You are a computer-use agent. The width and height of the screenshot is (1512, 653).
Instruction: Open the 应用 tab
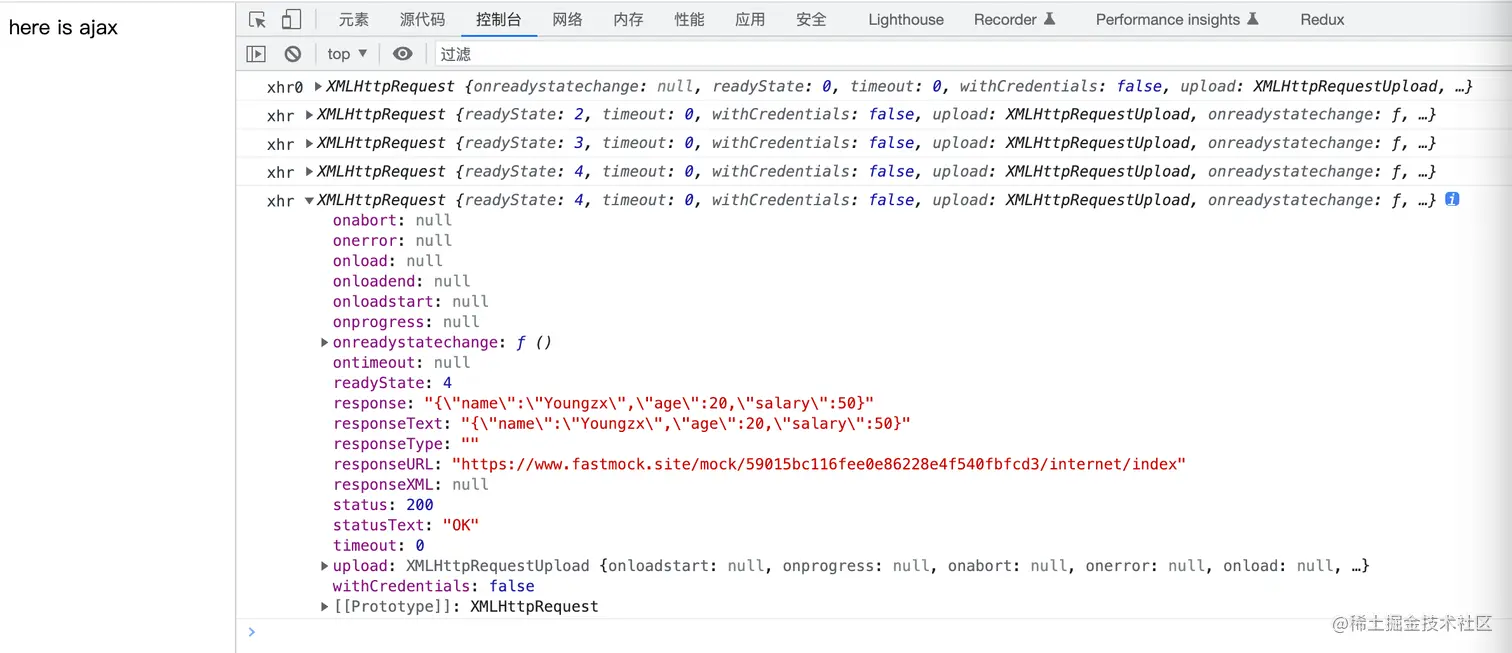[750, 19]
